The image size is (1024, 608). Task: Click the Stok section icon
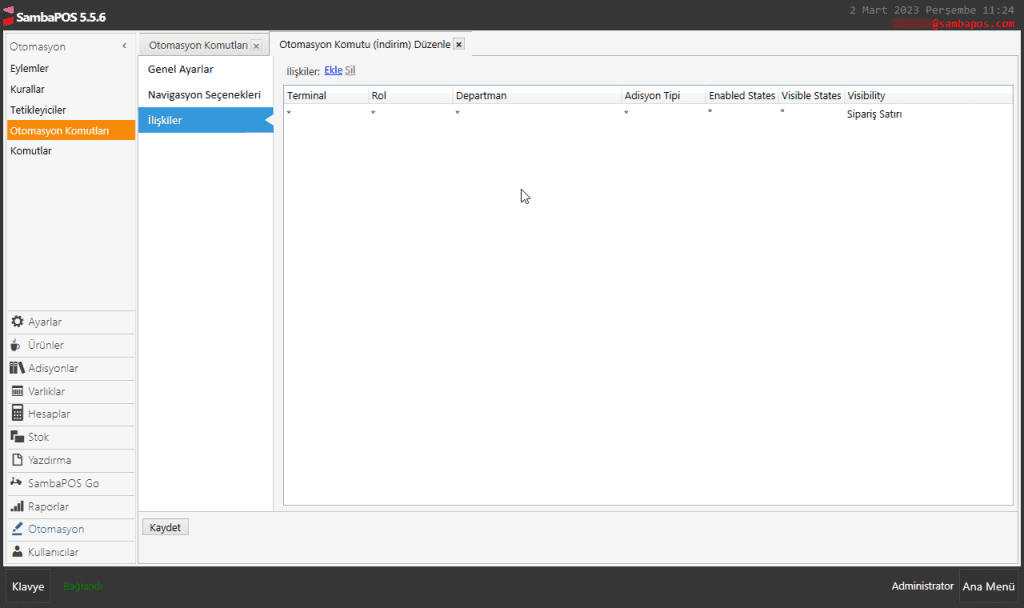pos(17,437)
